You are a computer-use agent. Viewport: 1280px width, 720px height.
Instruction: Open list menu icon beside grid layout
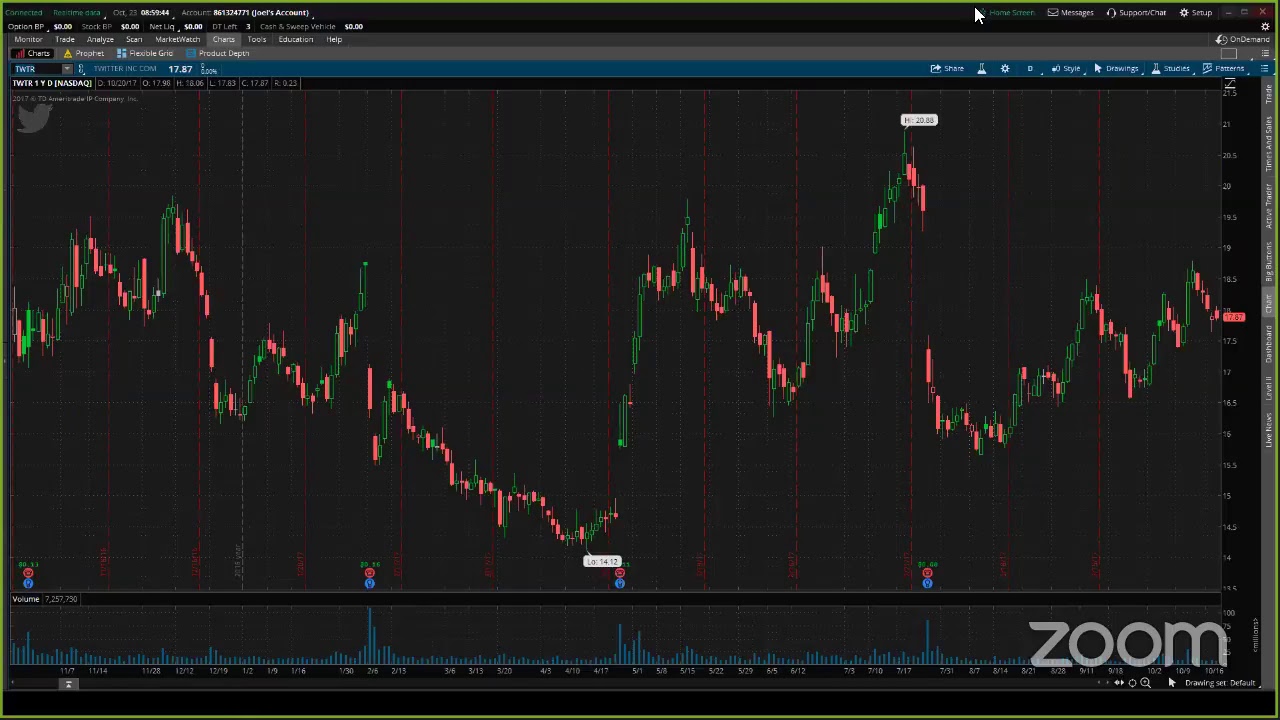(x=1265, y=54)
